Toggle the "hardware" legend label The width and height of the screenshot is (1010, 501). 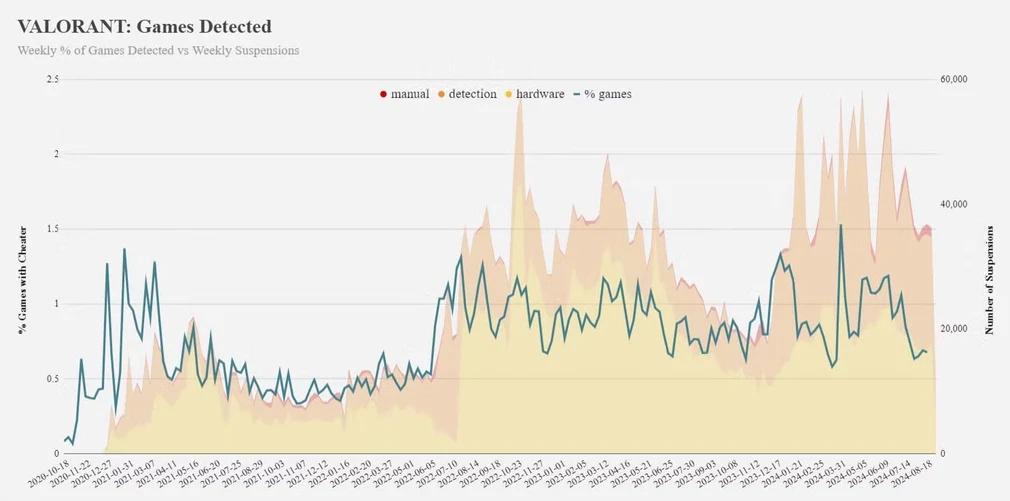pos(539,94)
